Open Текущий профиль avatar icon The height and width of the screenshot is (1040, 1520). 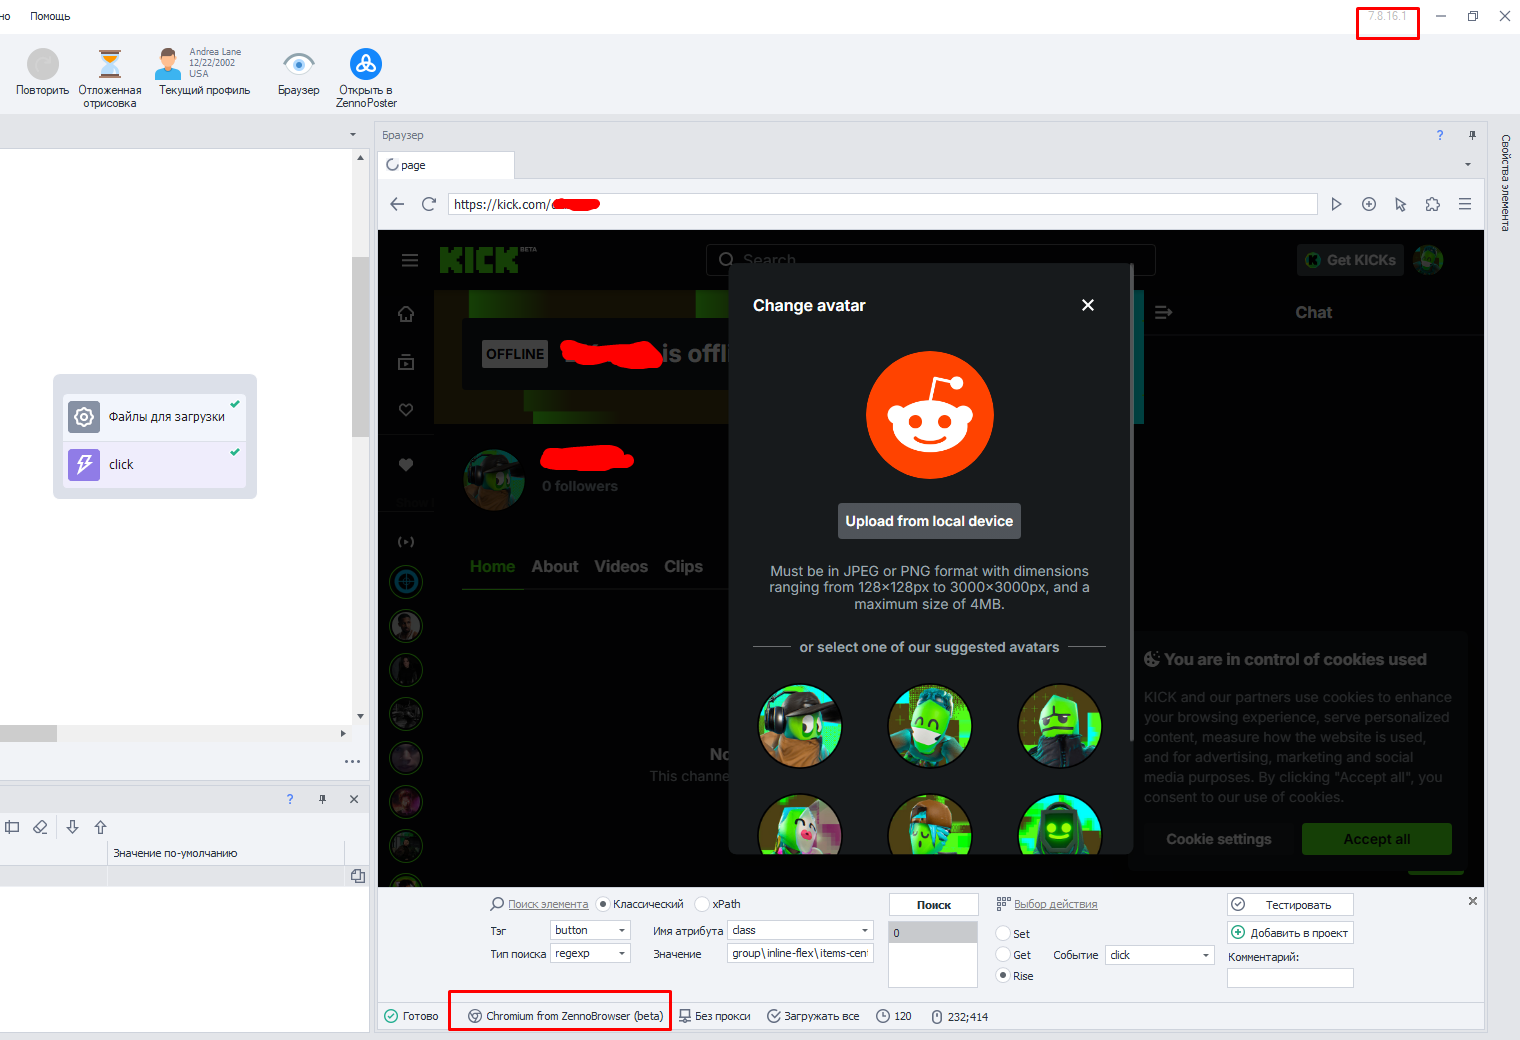(x=168, y=64)
